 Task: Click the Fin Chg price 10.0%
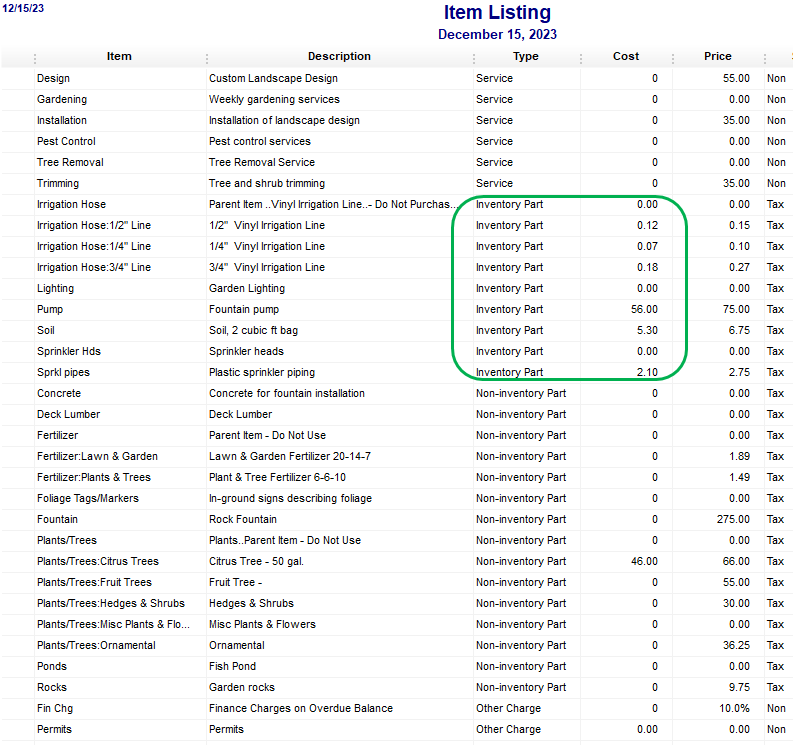point(734,709)
